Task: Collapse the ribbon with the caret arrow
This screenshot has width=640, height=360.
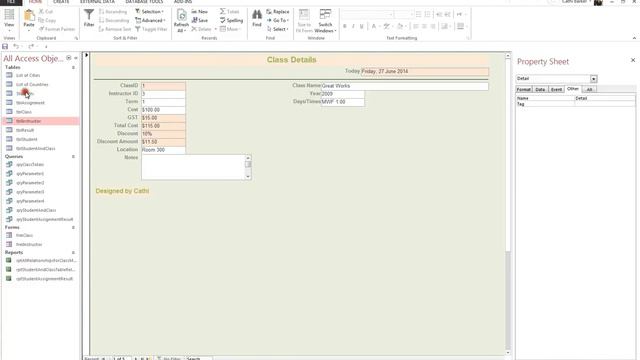Action: (634, 38)
